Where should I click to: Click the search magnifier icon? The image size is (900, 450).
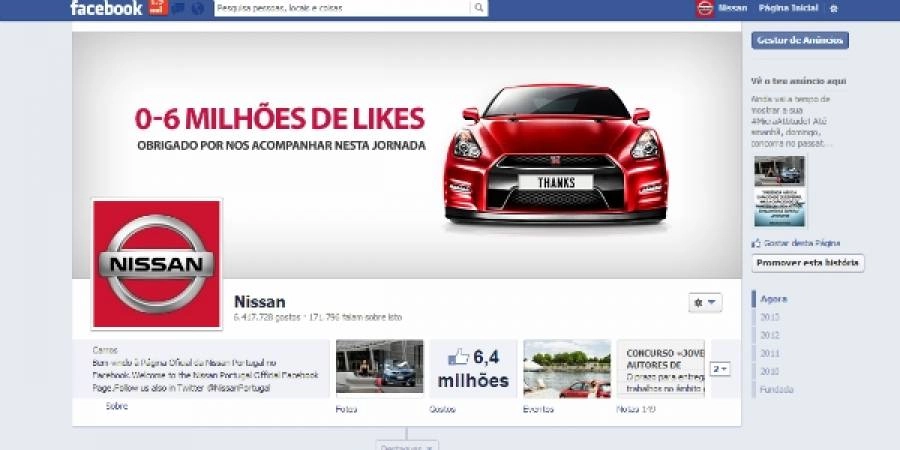479,8
